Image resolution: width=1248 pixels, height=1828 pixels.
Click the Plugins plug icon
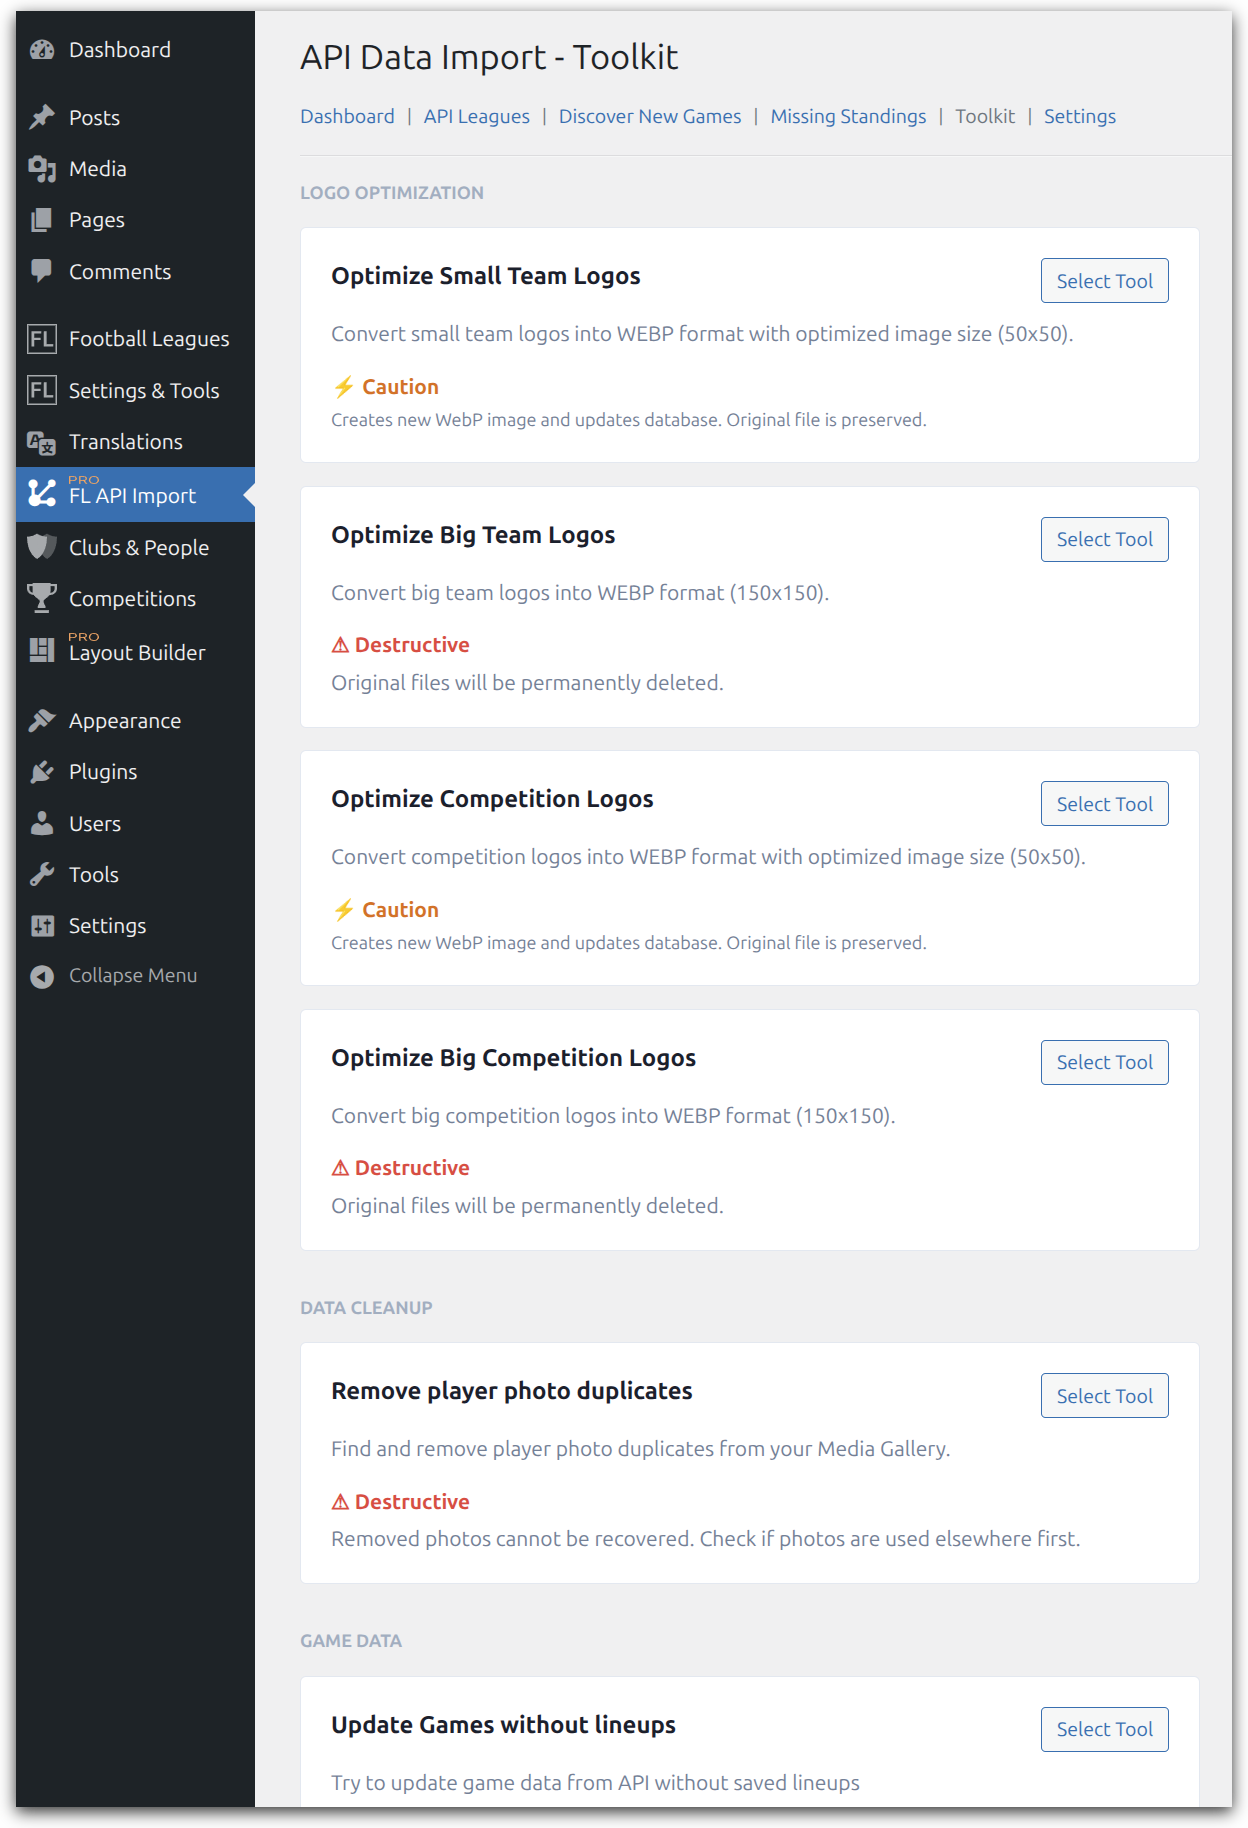pyautogui.click(x=42, y=772)
